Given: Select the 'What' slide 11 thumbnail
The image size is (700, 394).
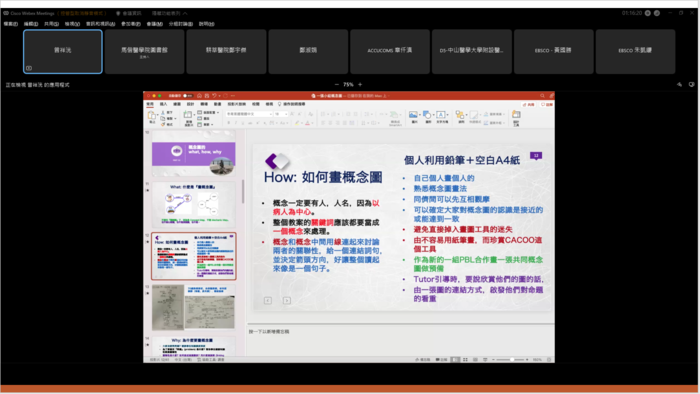Looking at the screenshot, I should (x=193, y=205).
